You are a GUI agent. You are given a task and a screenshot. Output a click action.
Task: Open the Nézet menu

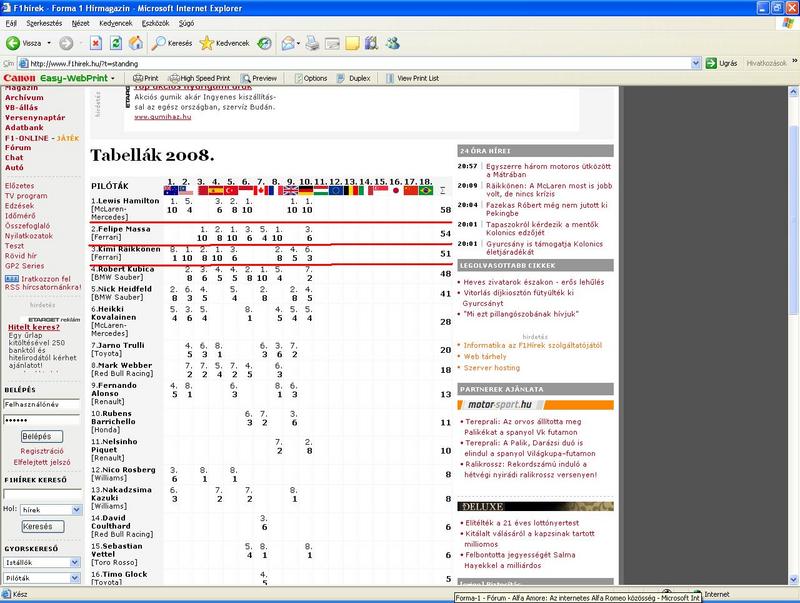81,23
